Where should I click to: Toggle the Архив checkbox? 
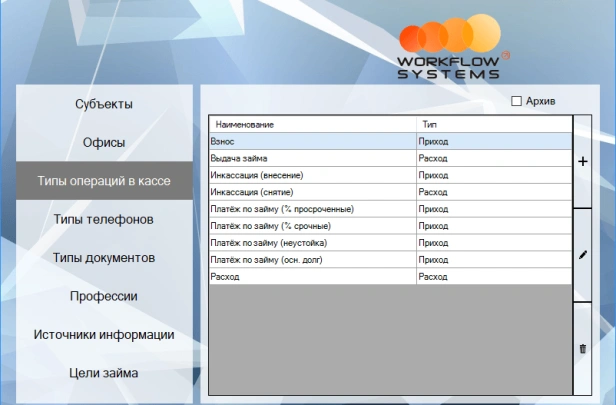(x=516, y=101)
